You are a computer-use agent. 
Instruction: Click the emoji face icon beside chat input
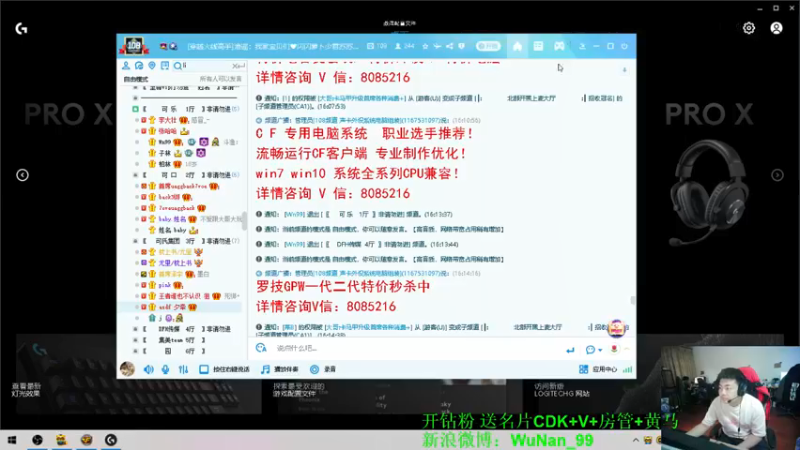(261, 348)
